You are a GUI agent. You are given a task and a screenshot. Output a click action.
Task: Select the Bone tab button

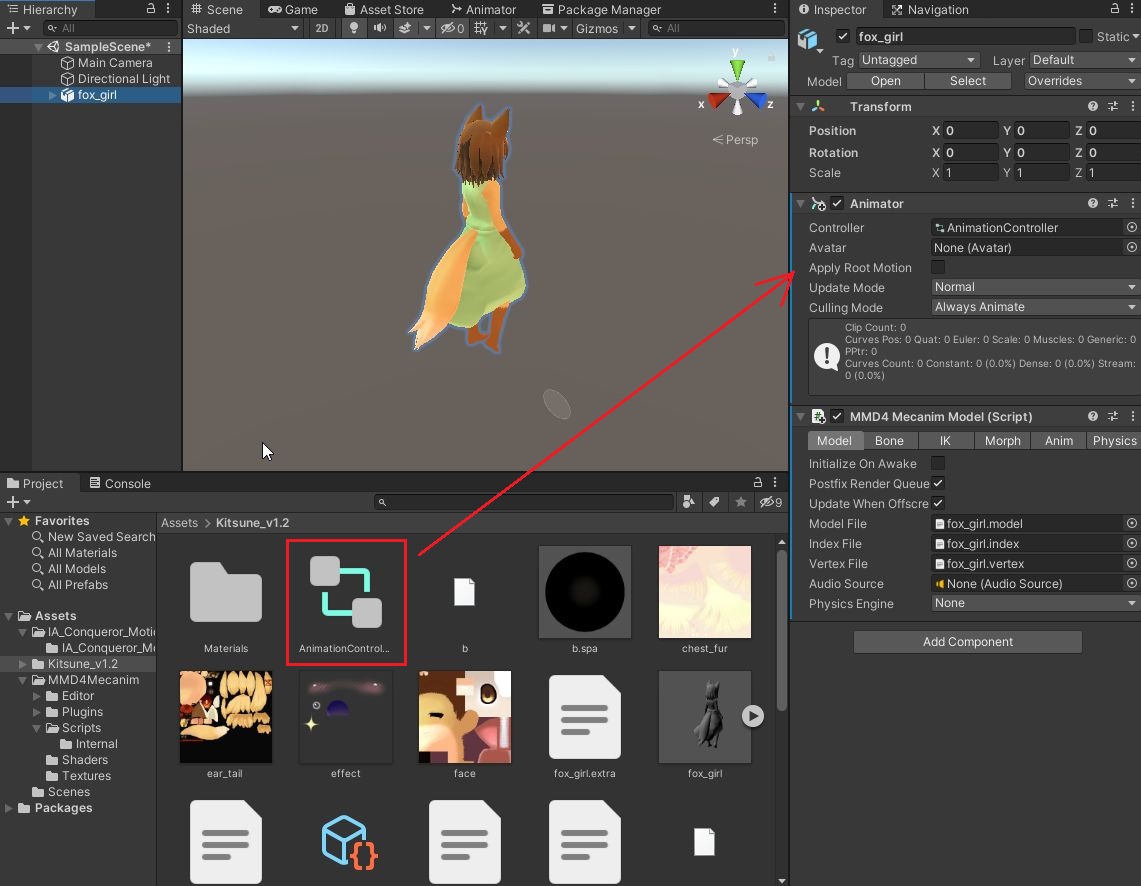[889, 441]
